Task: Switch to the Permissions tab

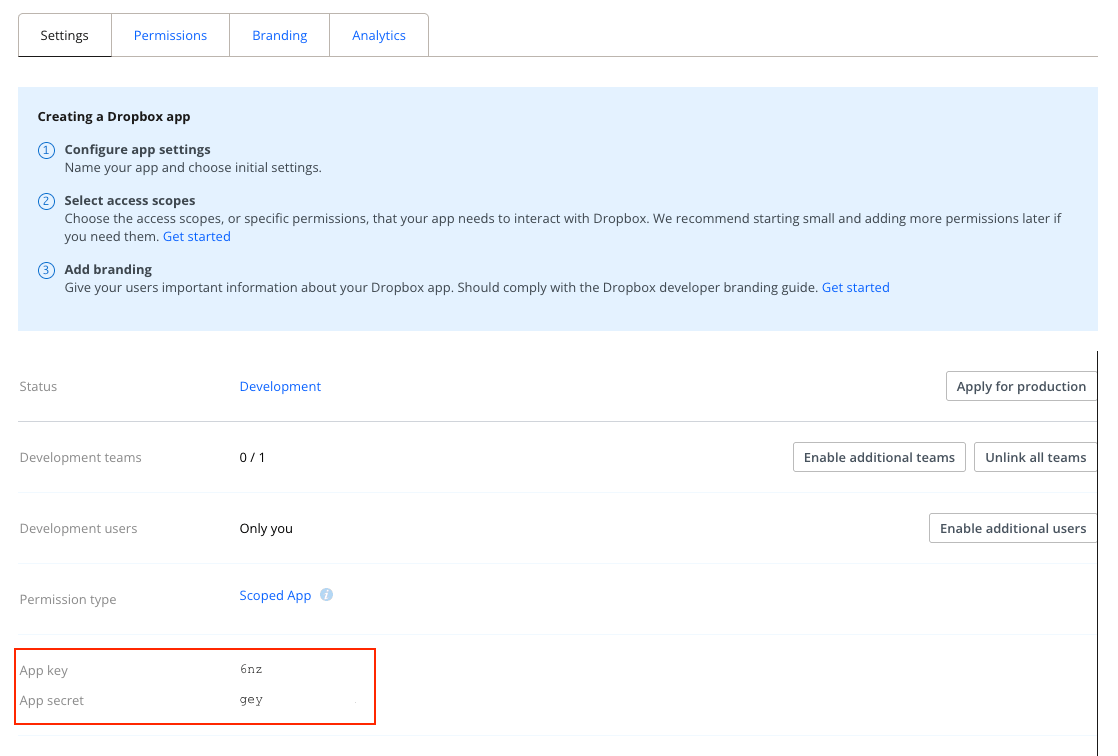Action: [170, 35]
